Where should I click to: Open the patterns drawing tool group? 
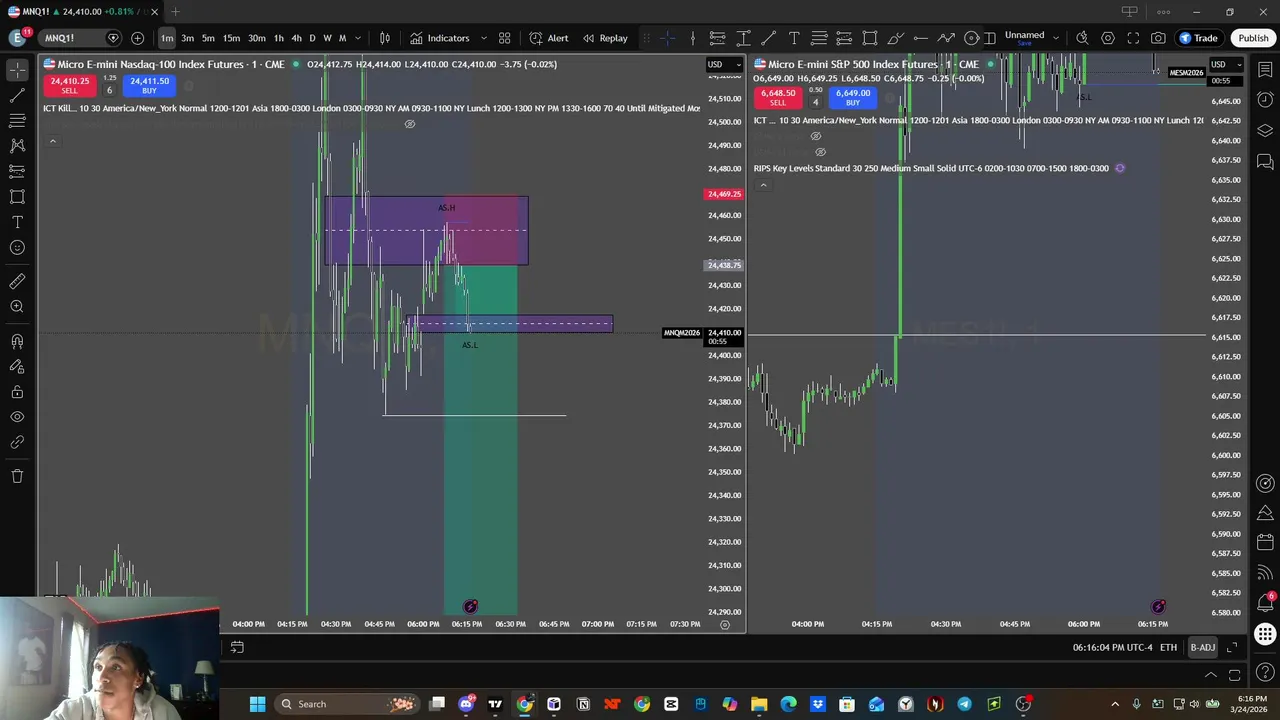coord(17,146)
